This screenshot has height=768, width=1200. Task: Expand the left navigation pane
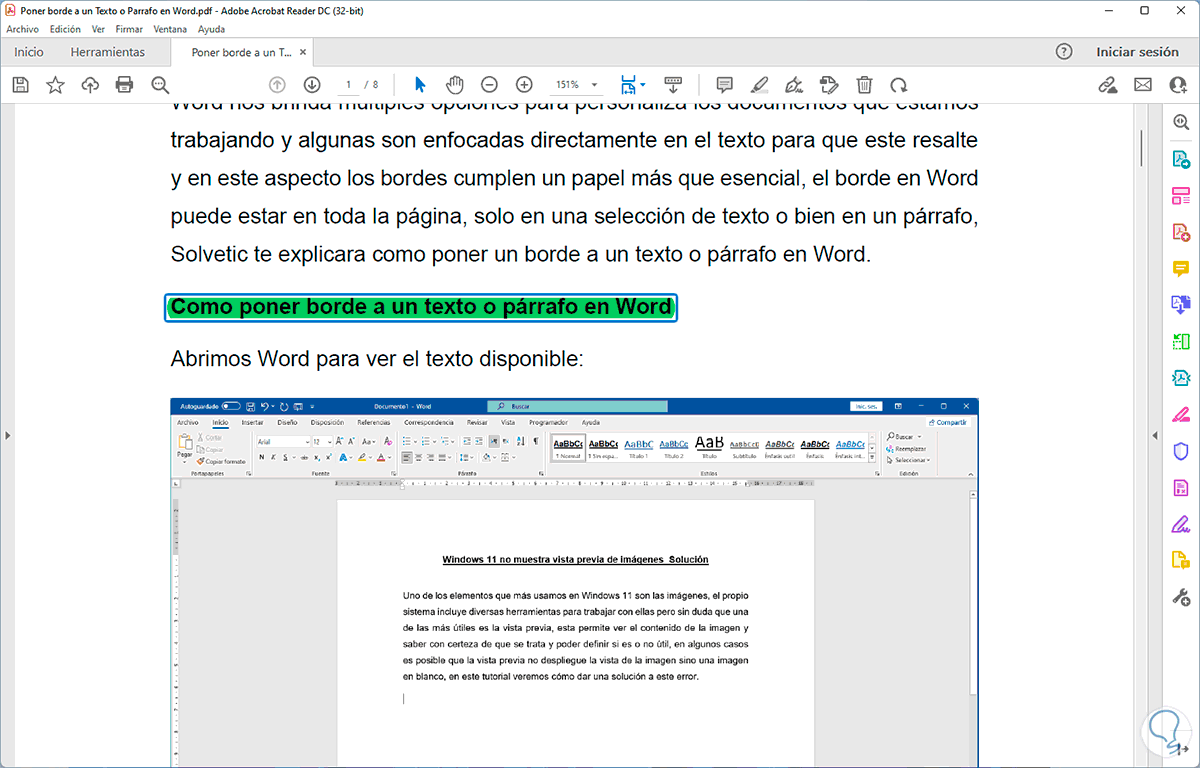7,435
